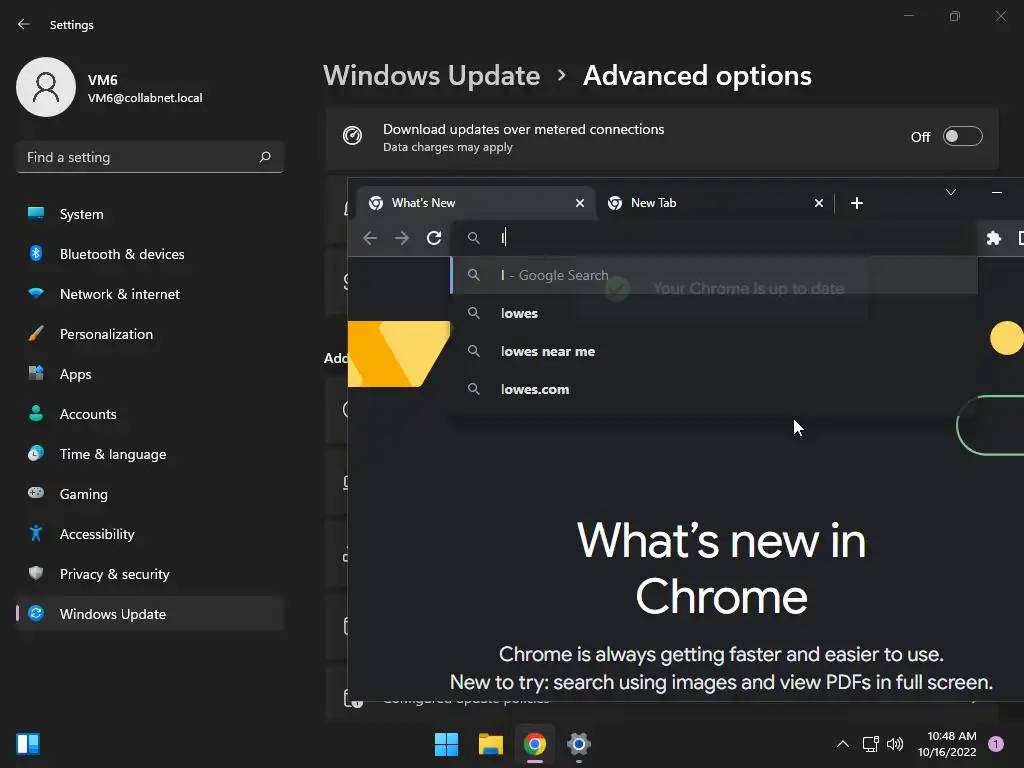Open Accounts settings category
Image resolution: width=1024 pixels, height=768 pixels.
pos(150,414)
